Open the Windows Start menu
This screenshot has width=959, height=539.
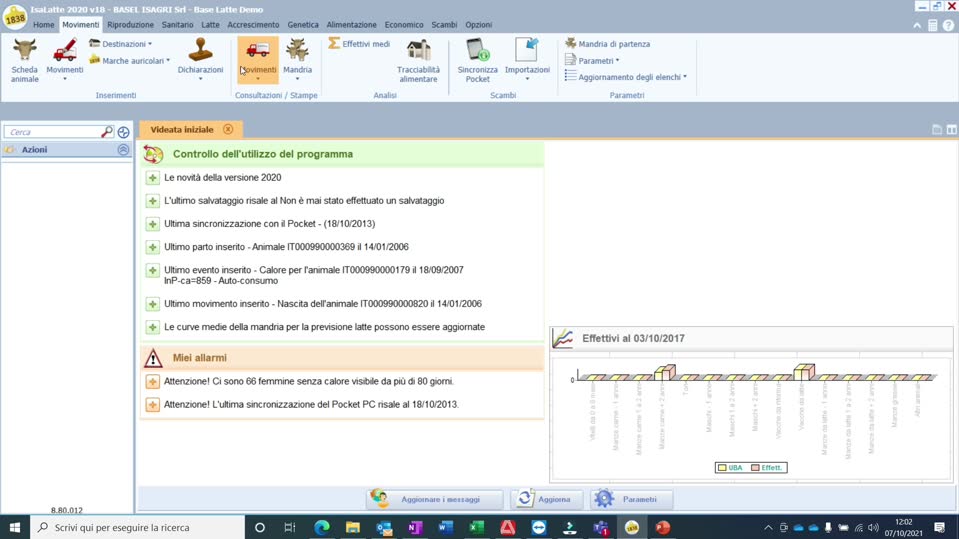(15, 527)
